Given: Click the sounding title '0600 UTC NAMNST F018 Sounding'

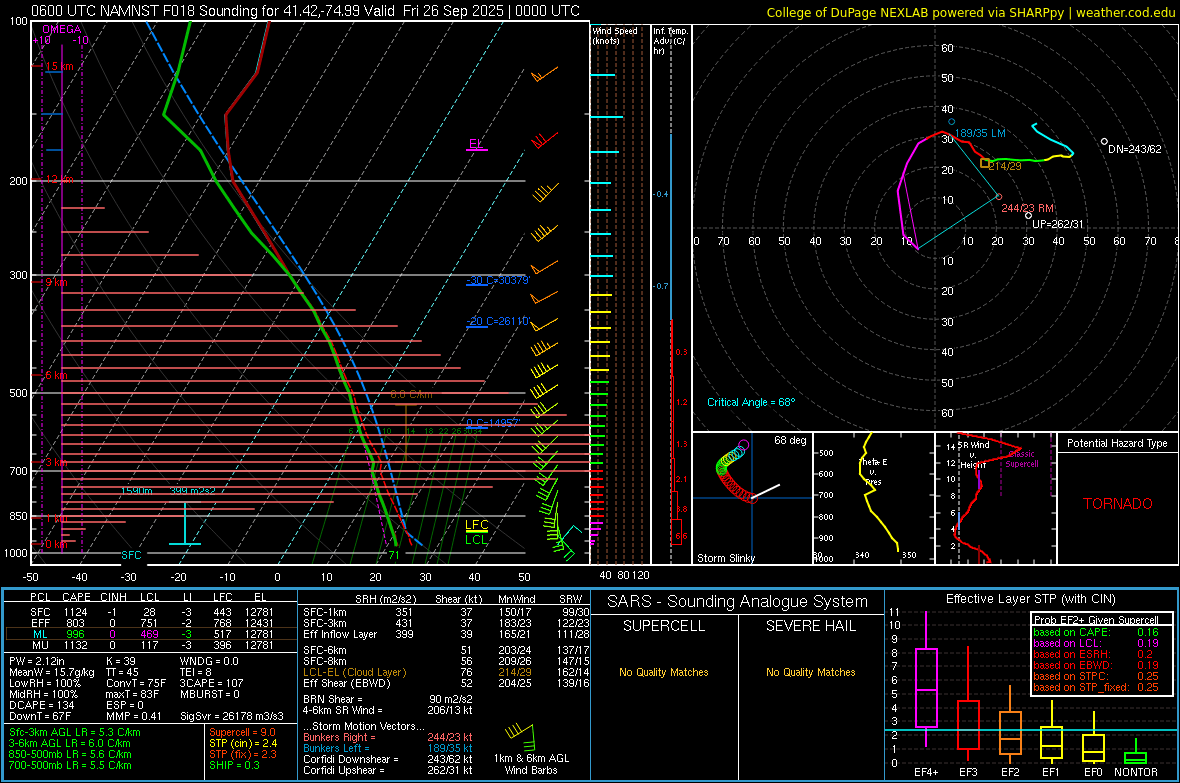Looking at the screenshot, I should [x=150, y=11].
